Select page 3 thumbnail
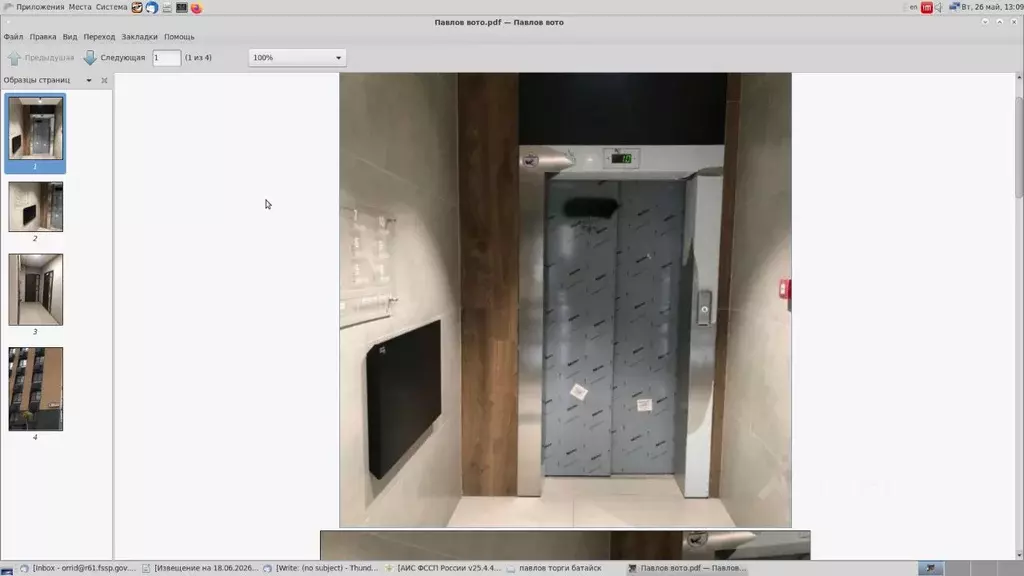 [35, 289]
